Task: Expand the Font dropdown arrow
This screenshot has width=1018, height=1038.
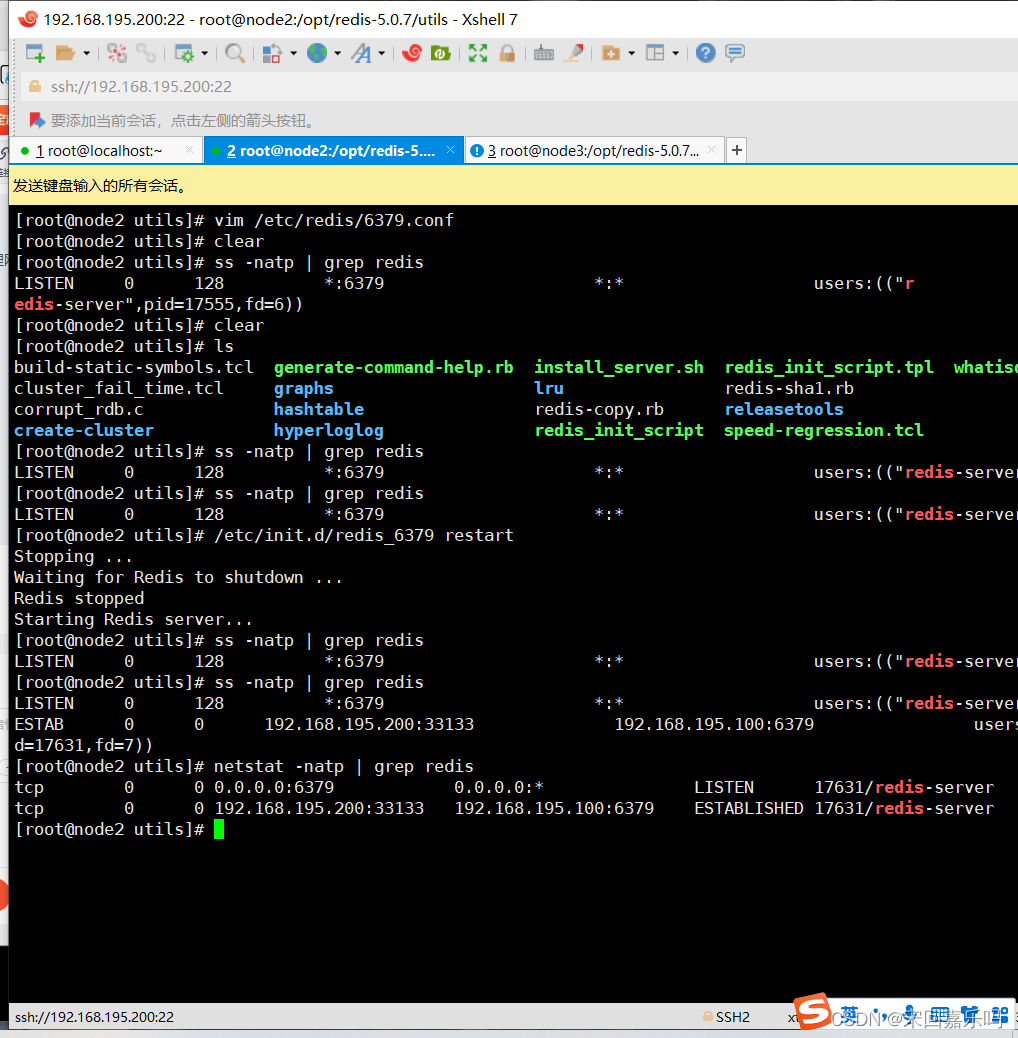Action: tap(382, 53)
